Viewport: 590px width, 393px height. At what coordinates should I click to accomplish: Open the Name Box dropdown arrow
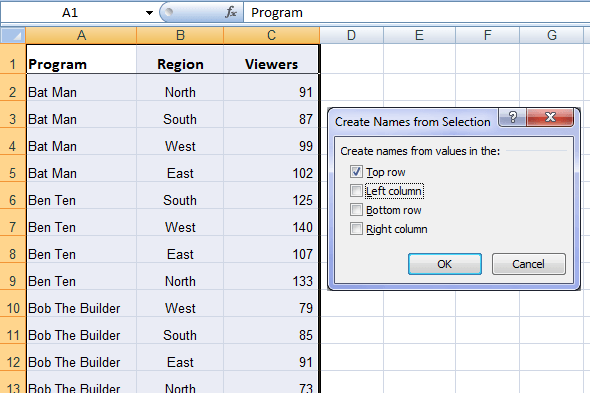(149, 13)
